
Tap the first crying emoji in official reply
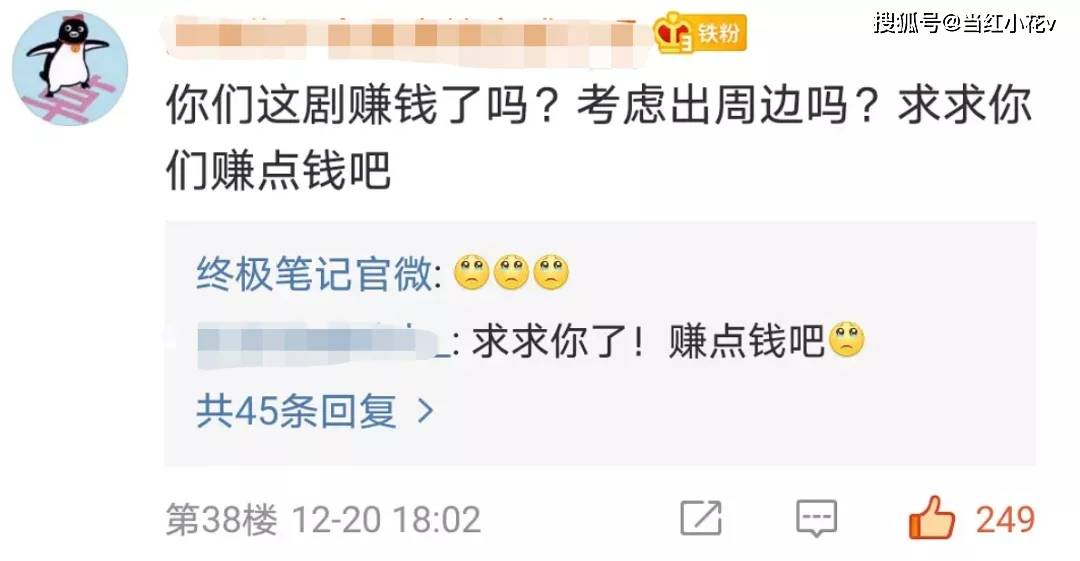(x=472, y=272)
